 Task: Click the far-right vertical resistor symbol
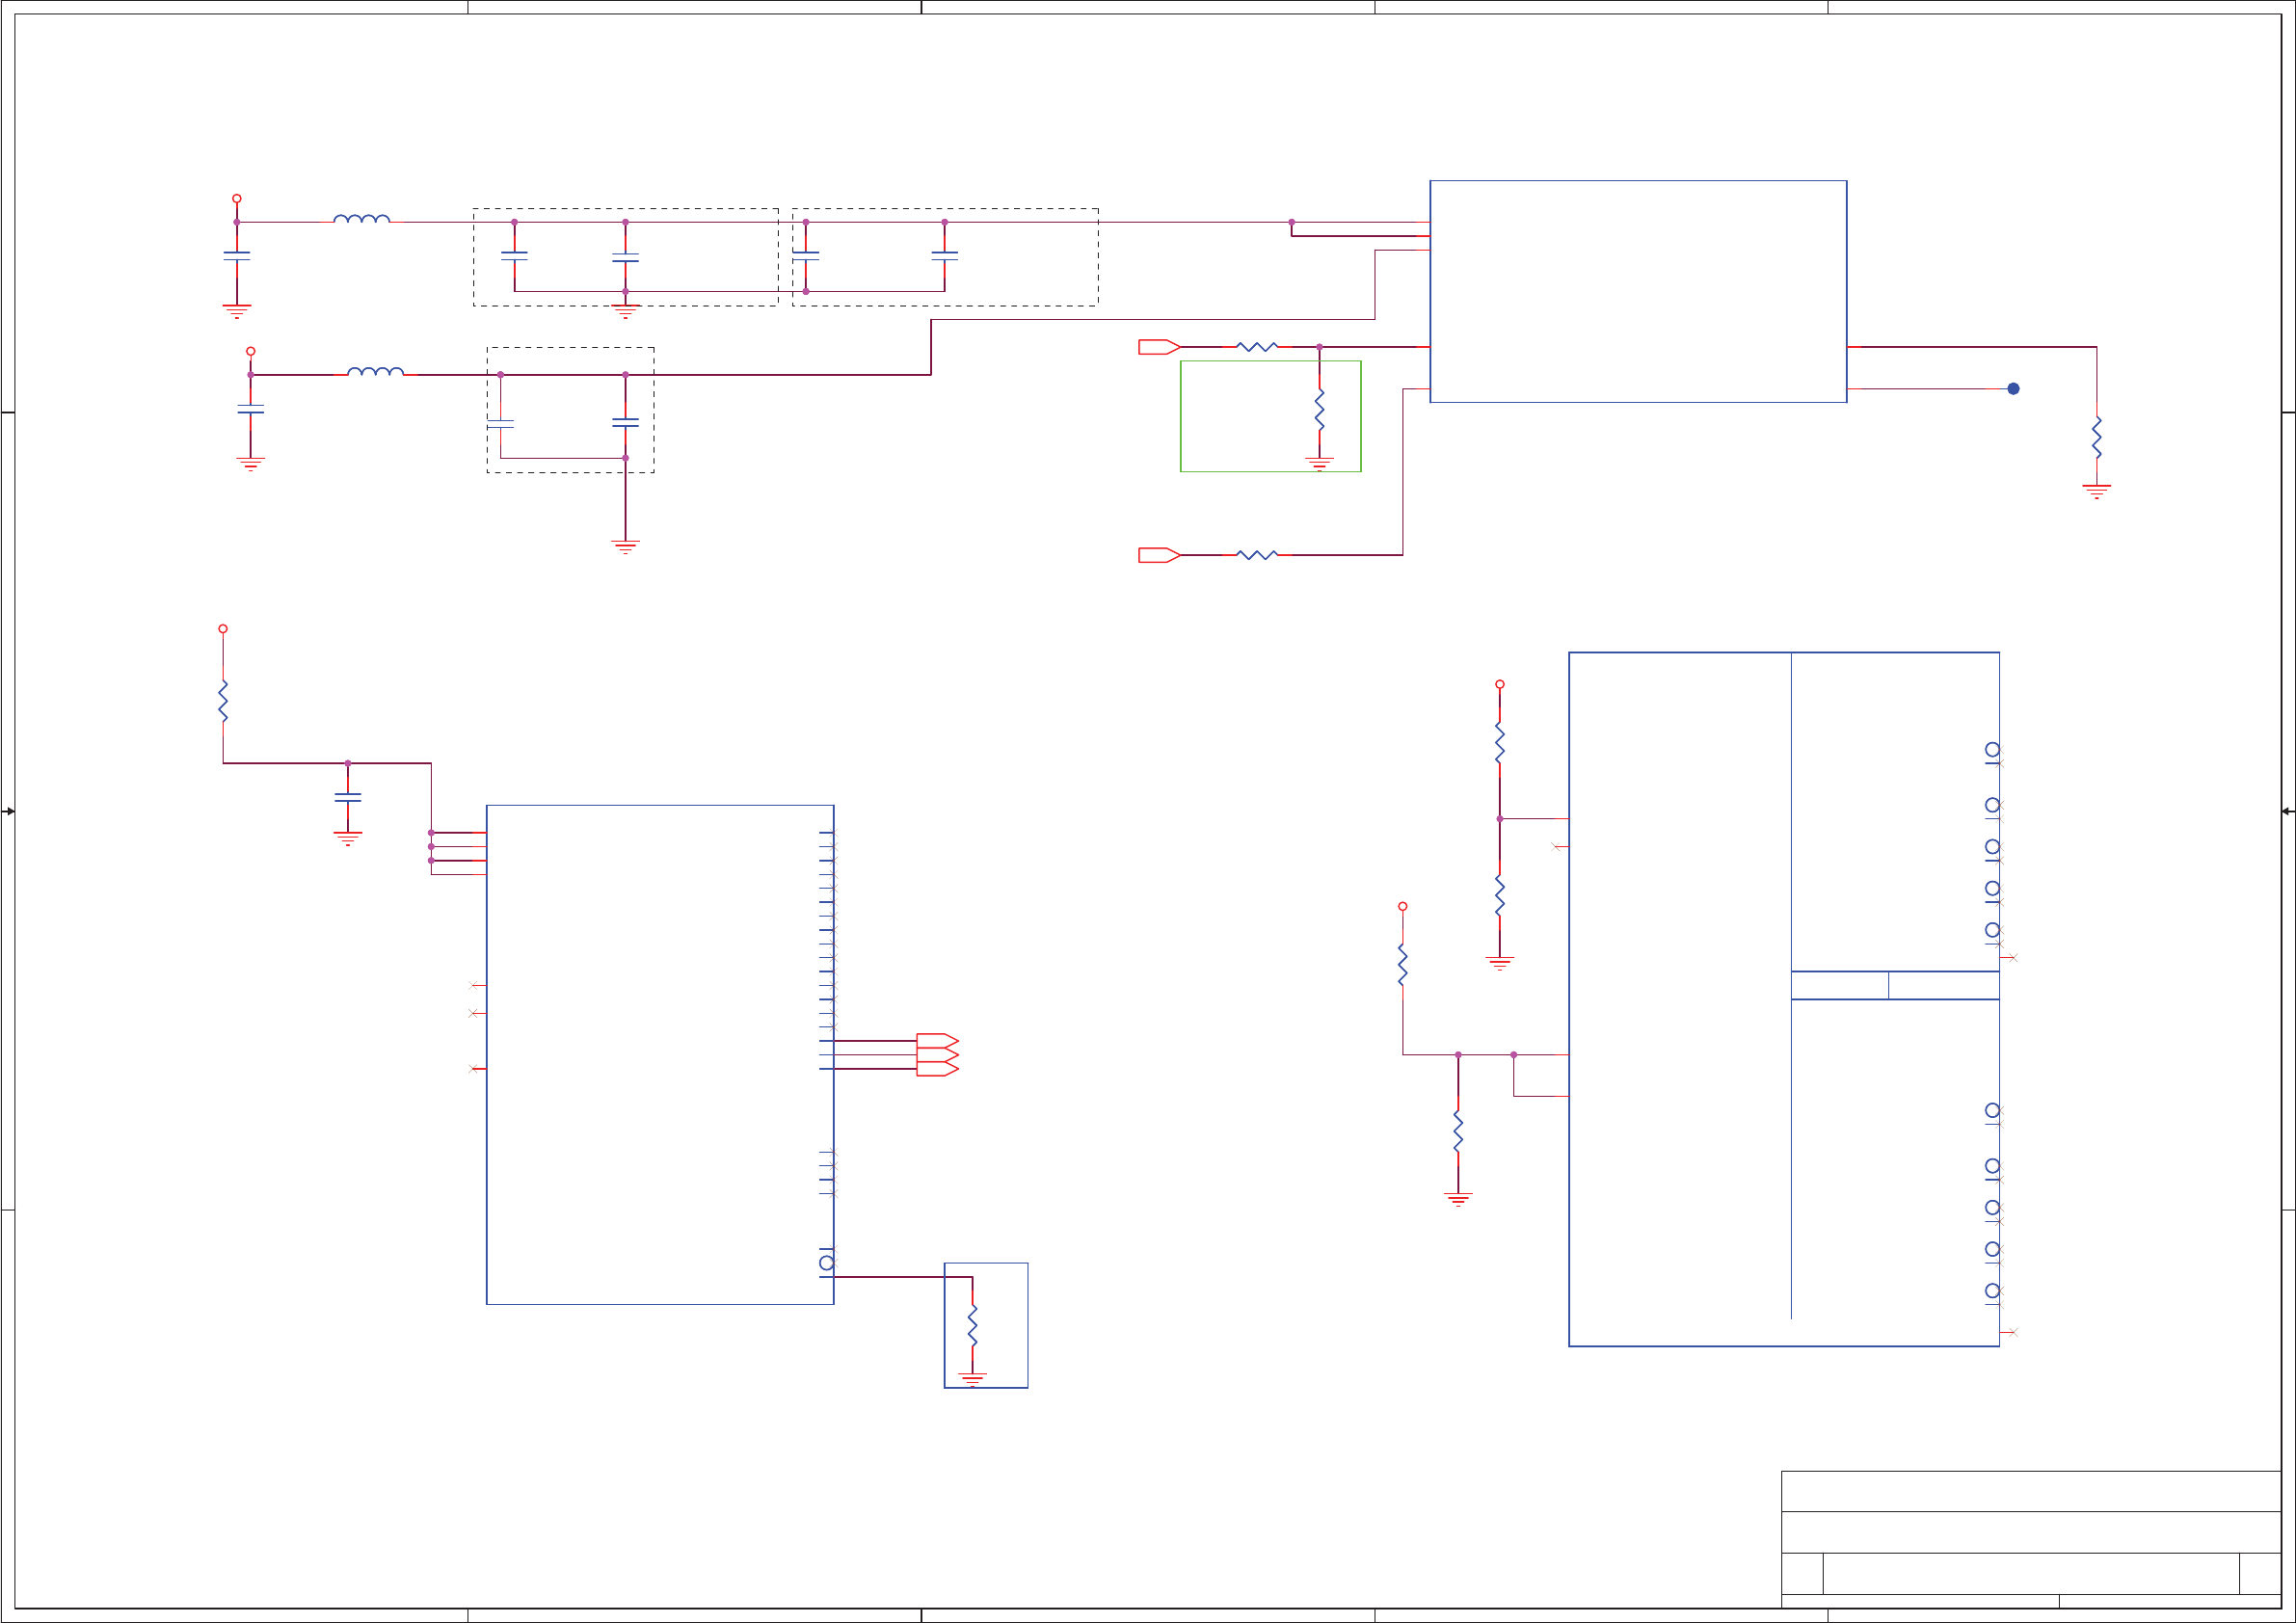tap(2097, 438)
